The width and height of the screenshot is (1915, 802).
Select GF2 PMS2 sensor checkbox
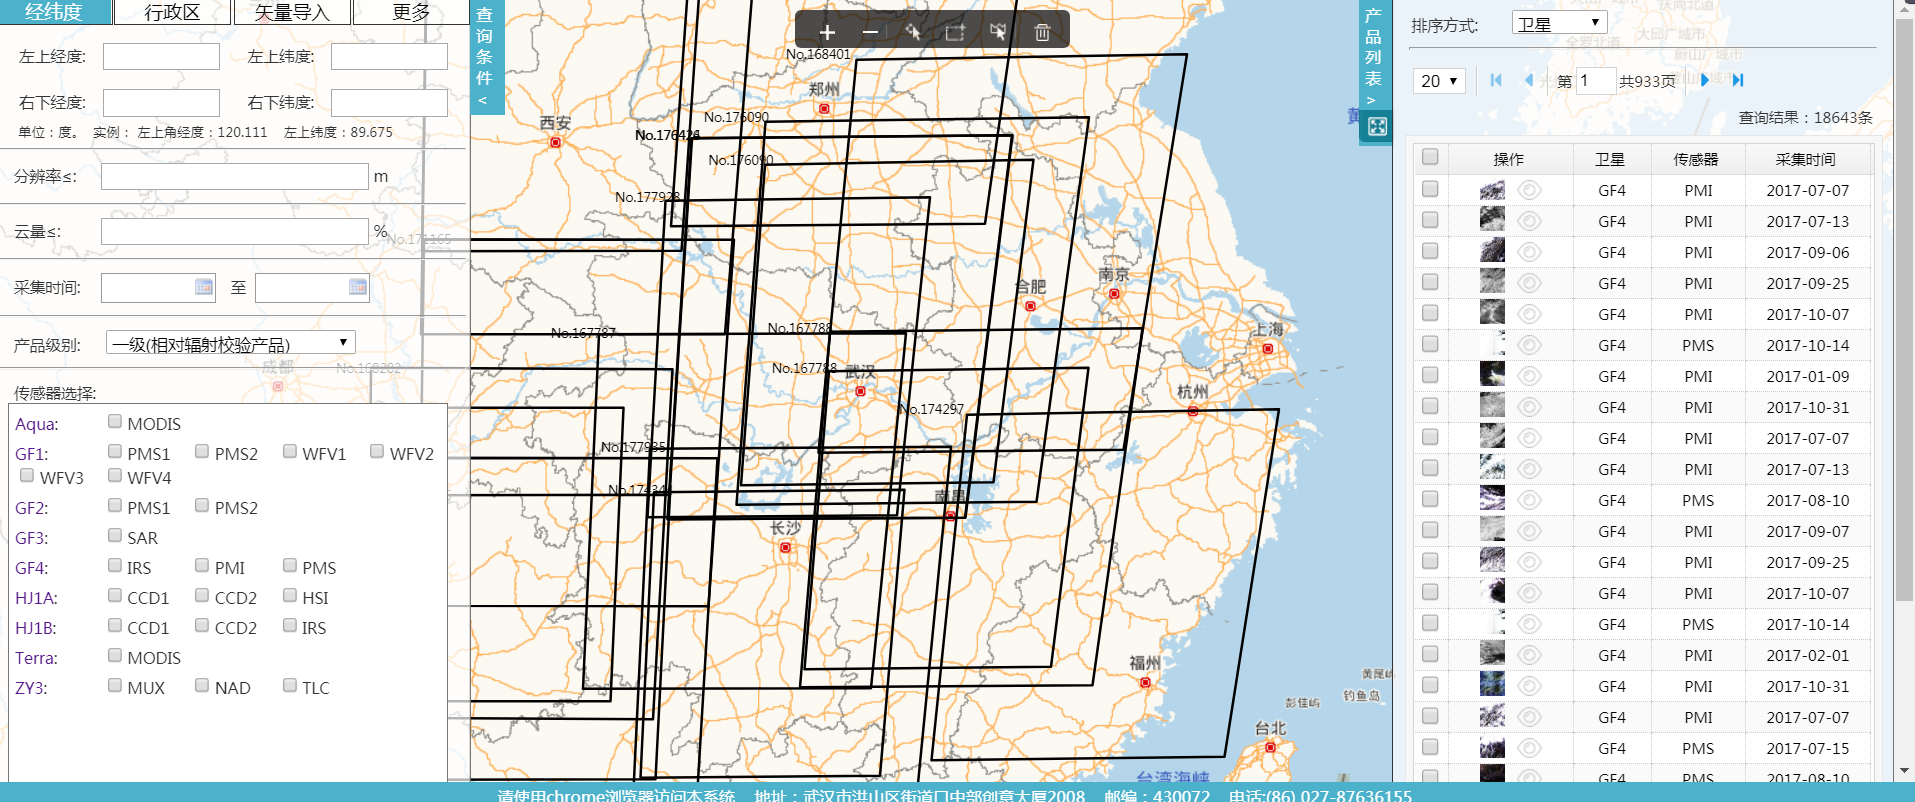[202, 505]
